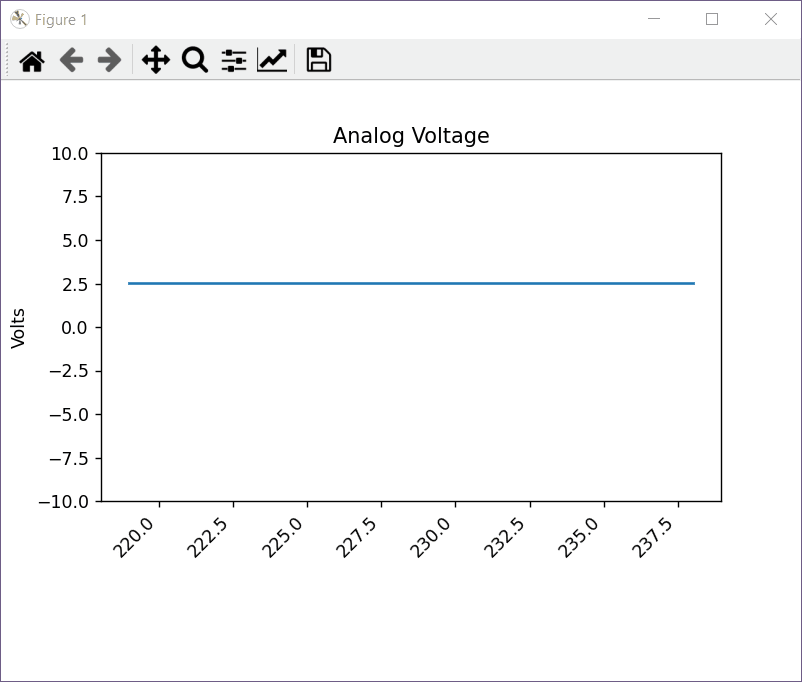Click the 'Analog Voltage' plot title
The height and width of the screenshot is (682, 802).
[x=411, y=136]
